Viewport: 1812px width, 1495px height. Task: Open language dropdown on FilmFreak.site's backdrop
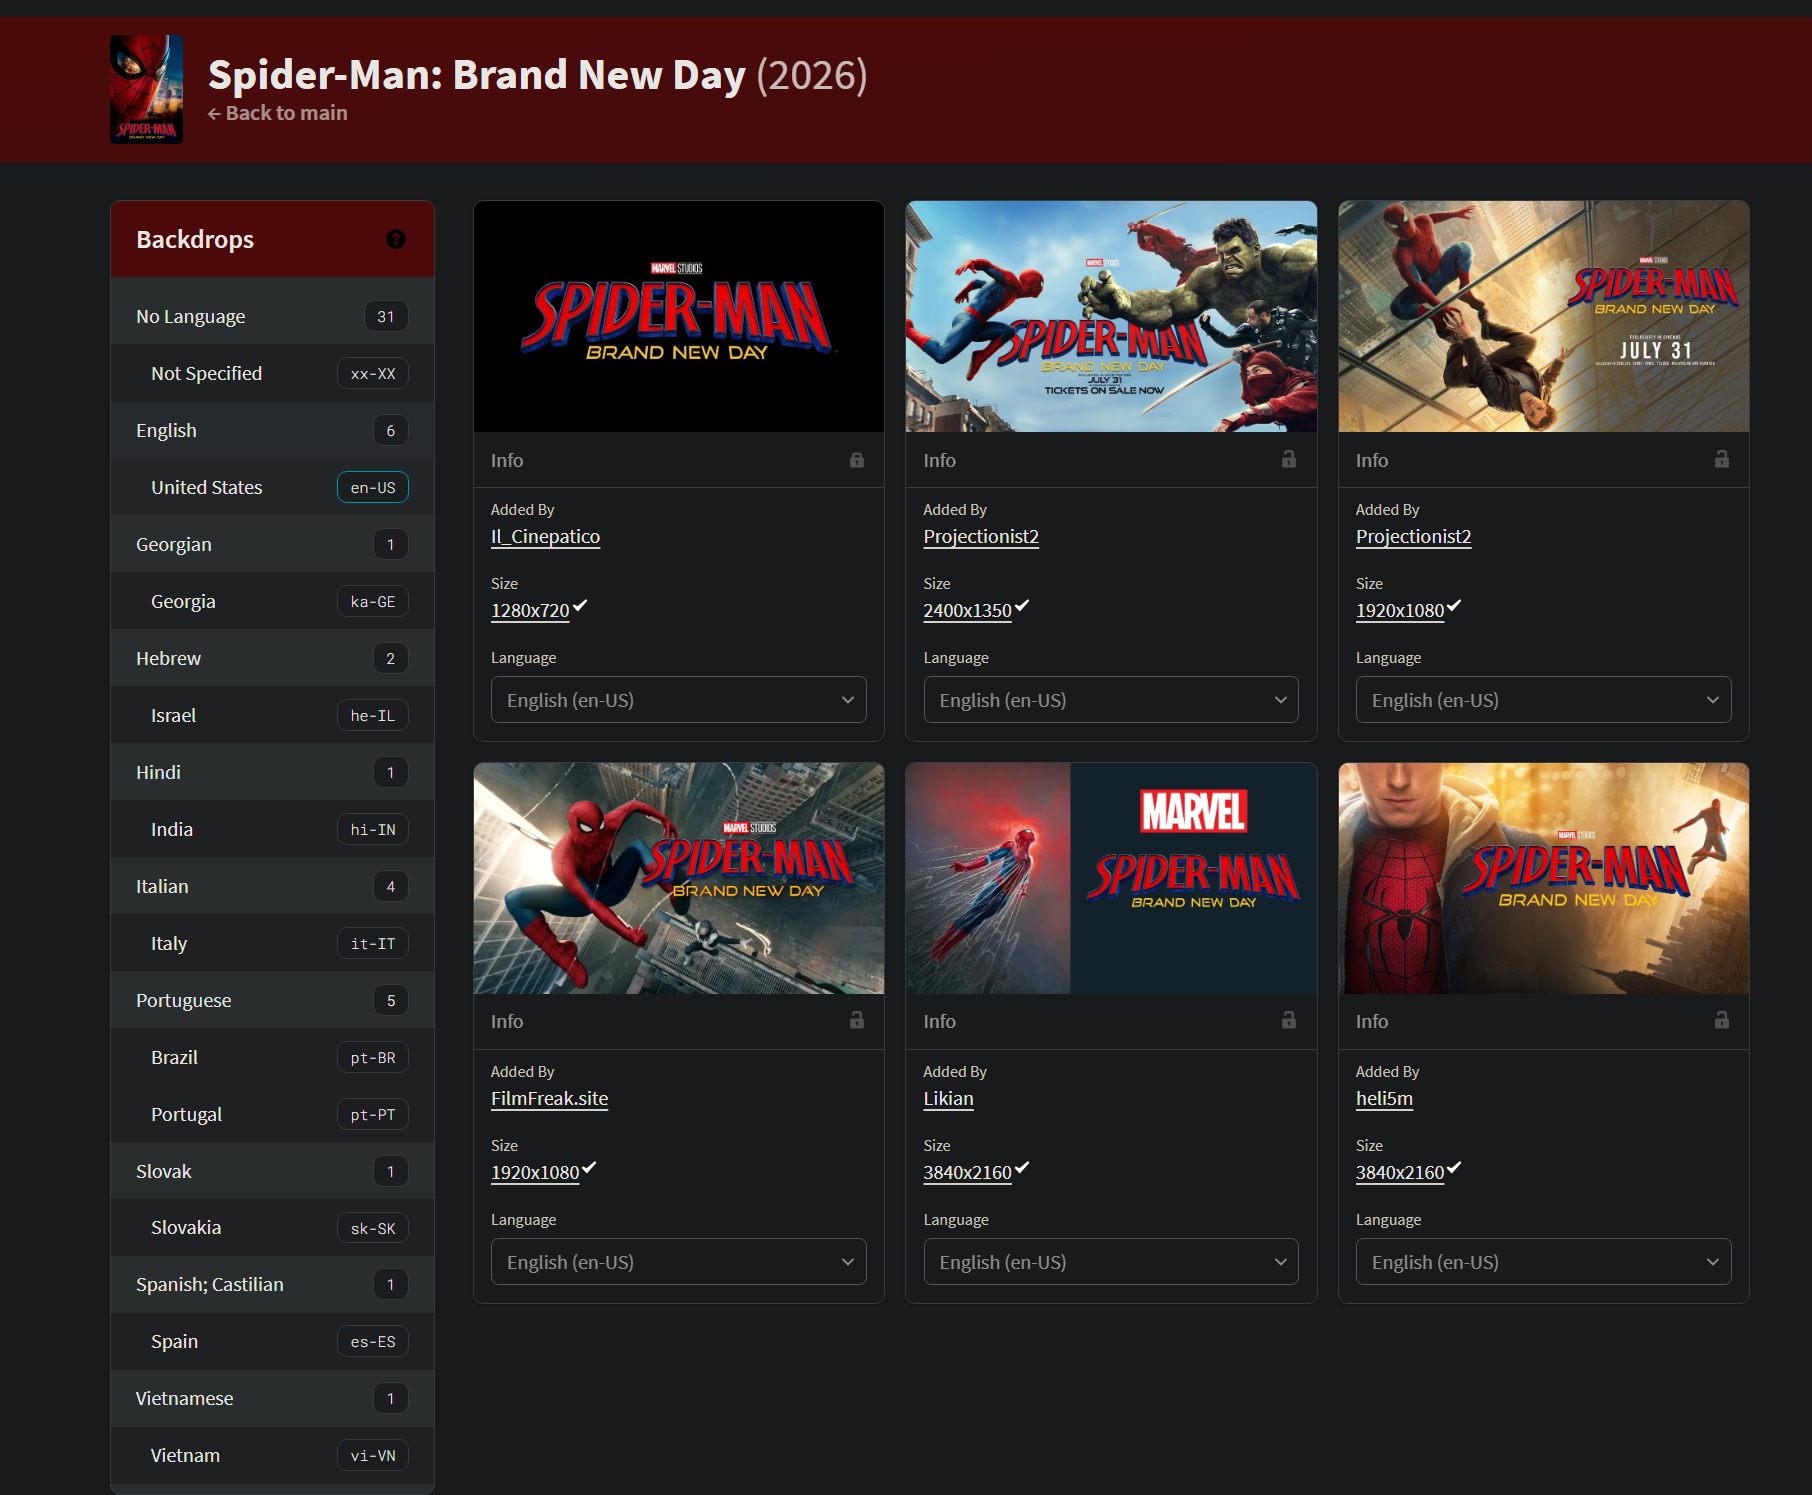click(678, 1262)
